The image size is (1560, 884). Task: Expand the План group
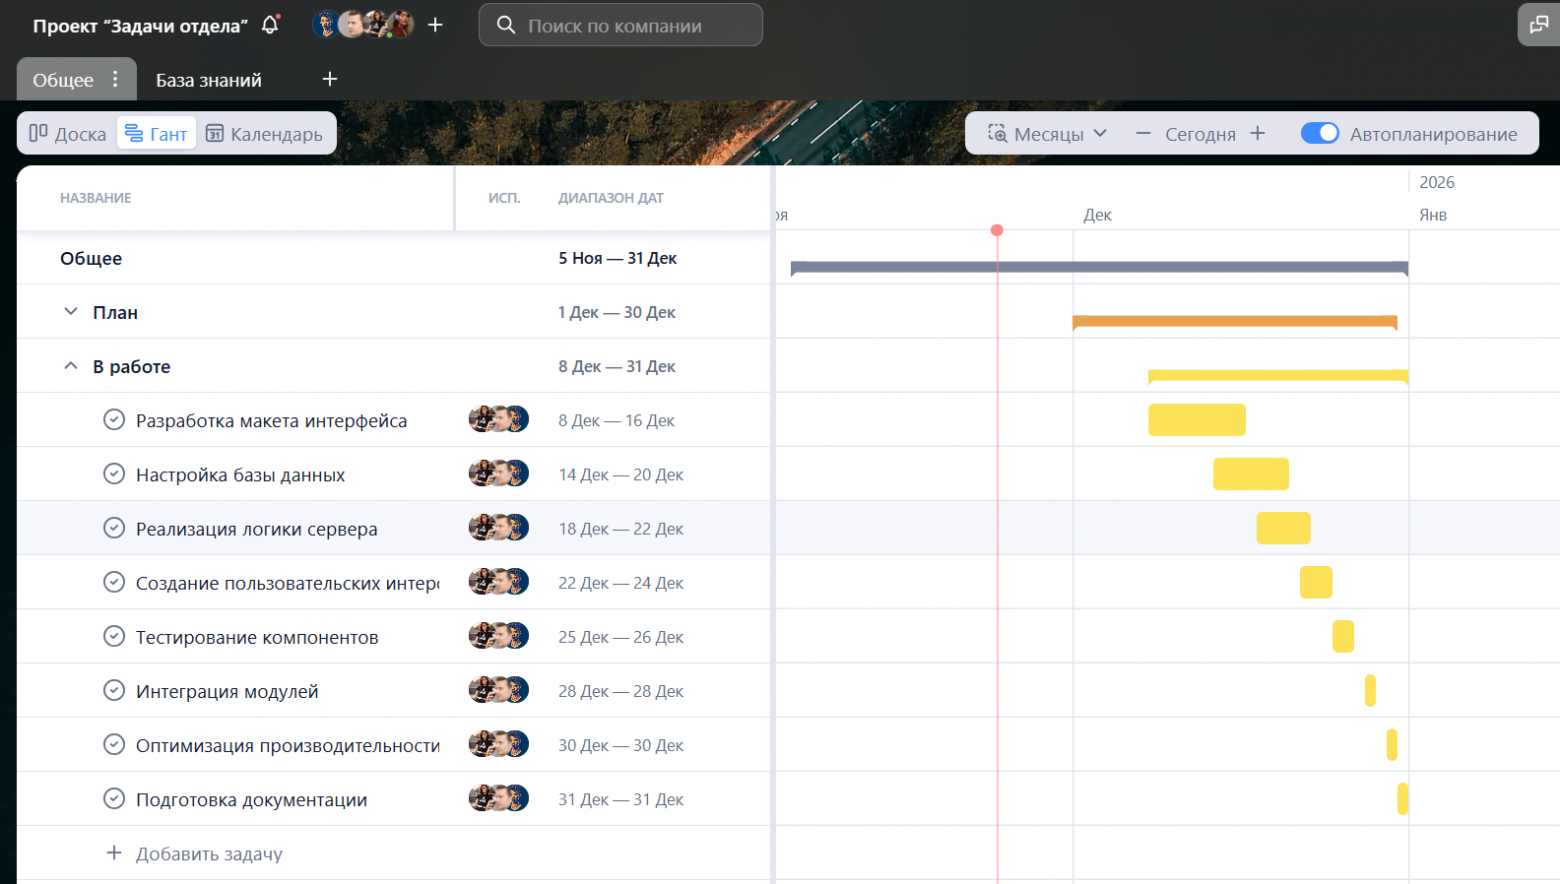[71, 312]
